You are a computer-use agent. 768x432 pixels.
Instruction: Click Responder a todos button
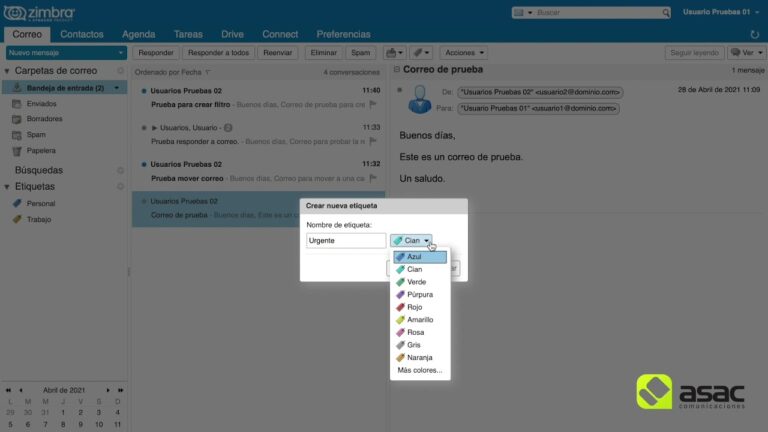tap(218, 52)
